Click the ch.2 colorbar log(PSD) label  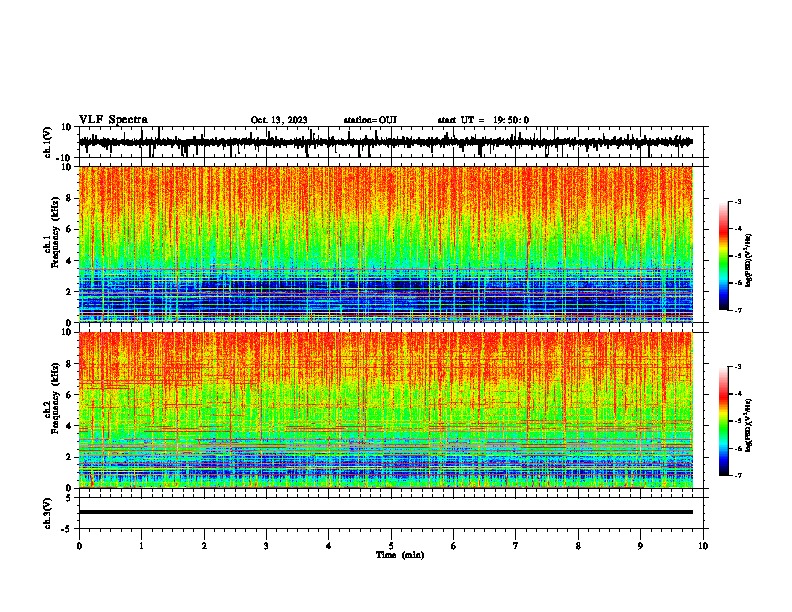tap(748, 425)
